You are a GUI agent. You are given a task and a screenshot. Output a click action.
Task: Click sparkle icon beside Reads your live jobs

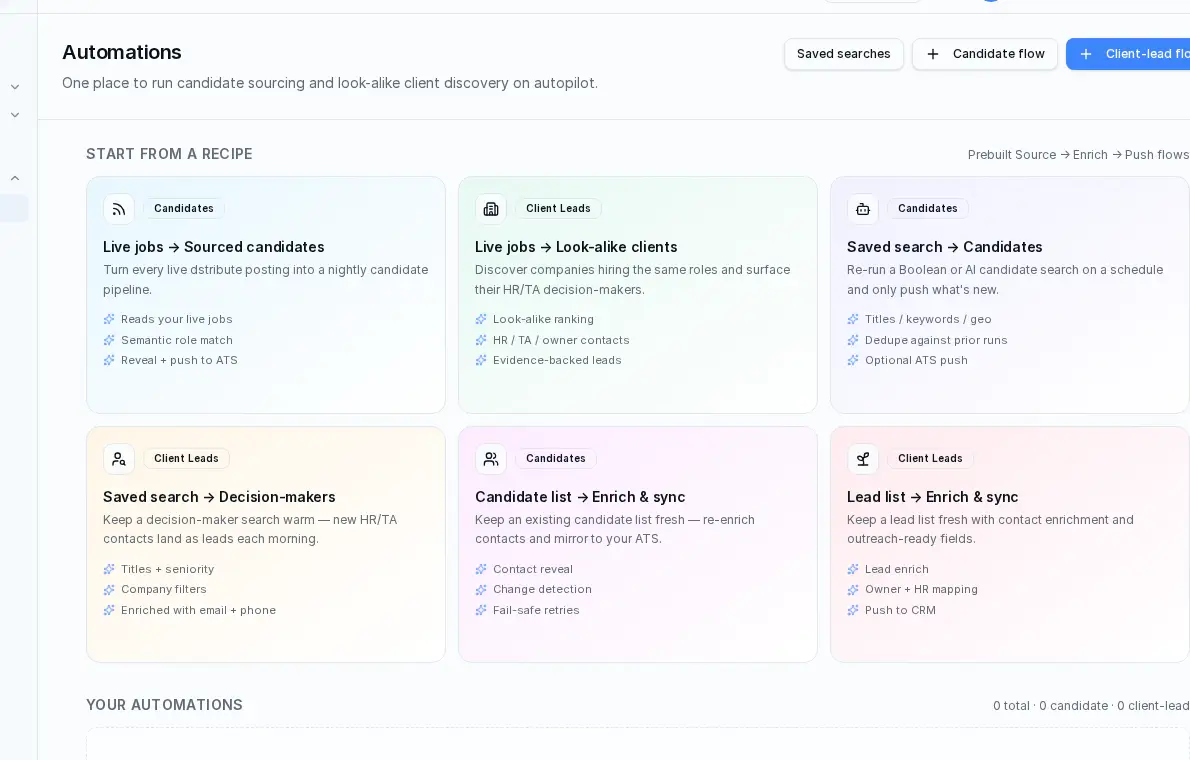click(109, 320)
